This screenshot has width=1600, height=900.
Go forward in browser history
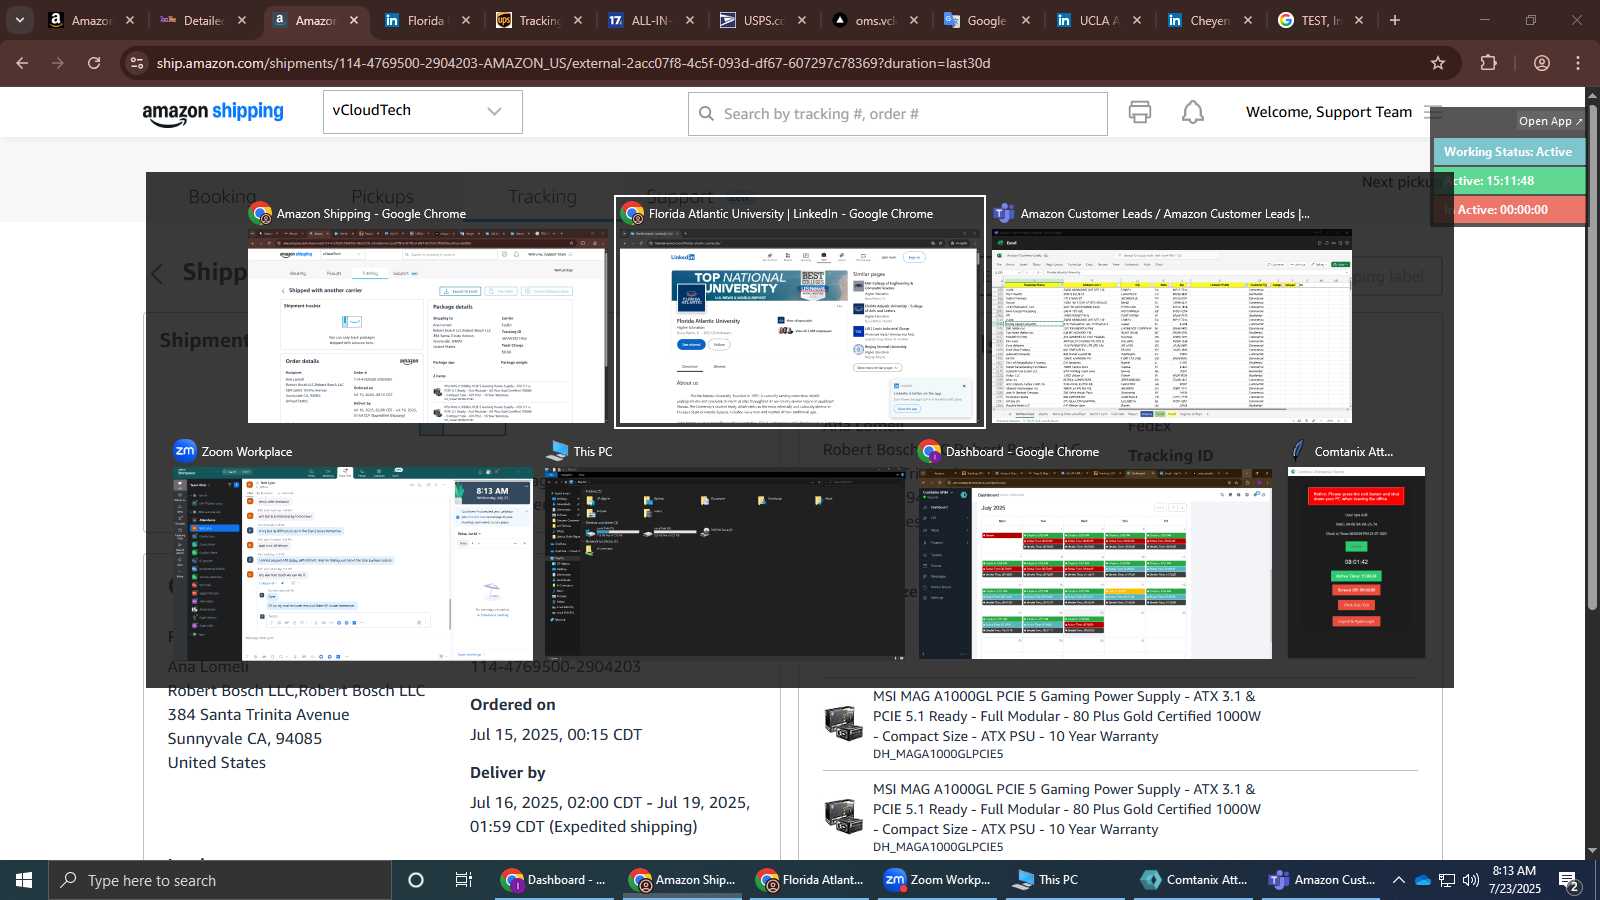58,63
